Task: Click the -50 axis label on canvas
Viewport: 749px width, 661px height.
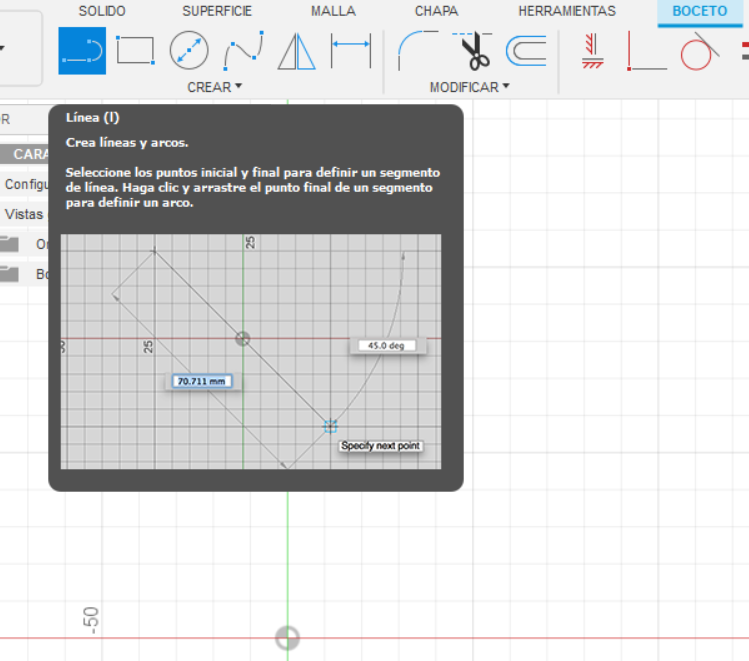Action: tap(91, 620)
